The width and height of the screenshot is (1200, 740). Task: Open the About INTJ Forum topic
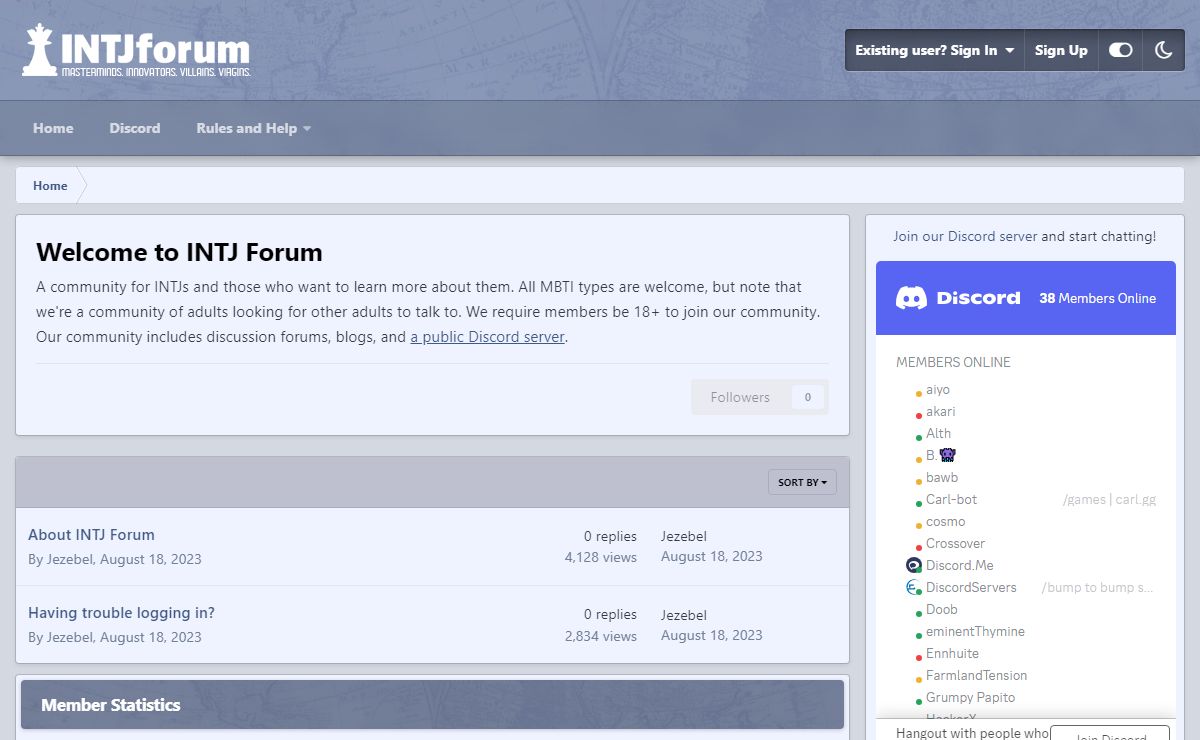tap(91, 535)
